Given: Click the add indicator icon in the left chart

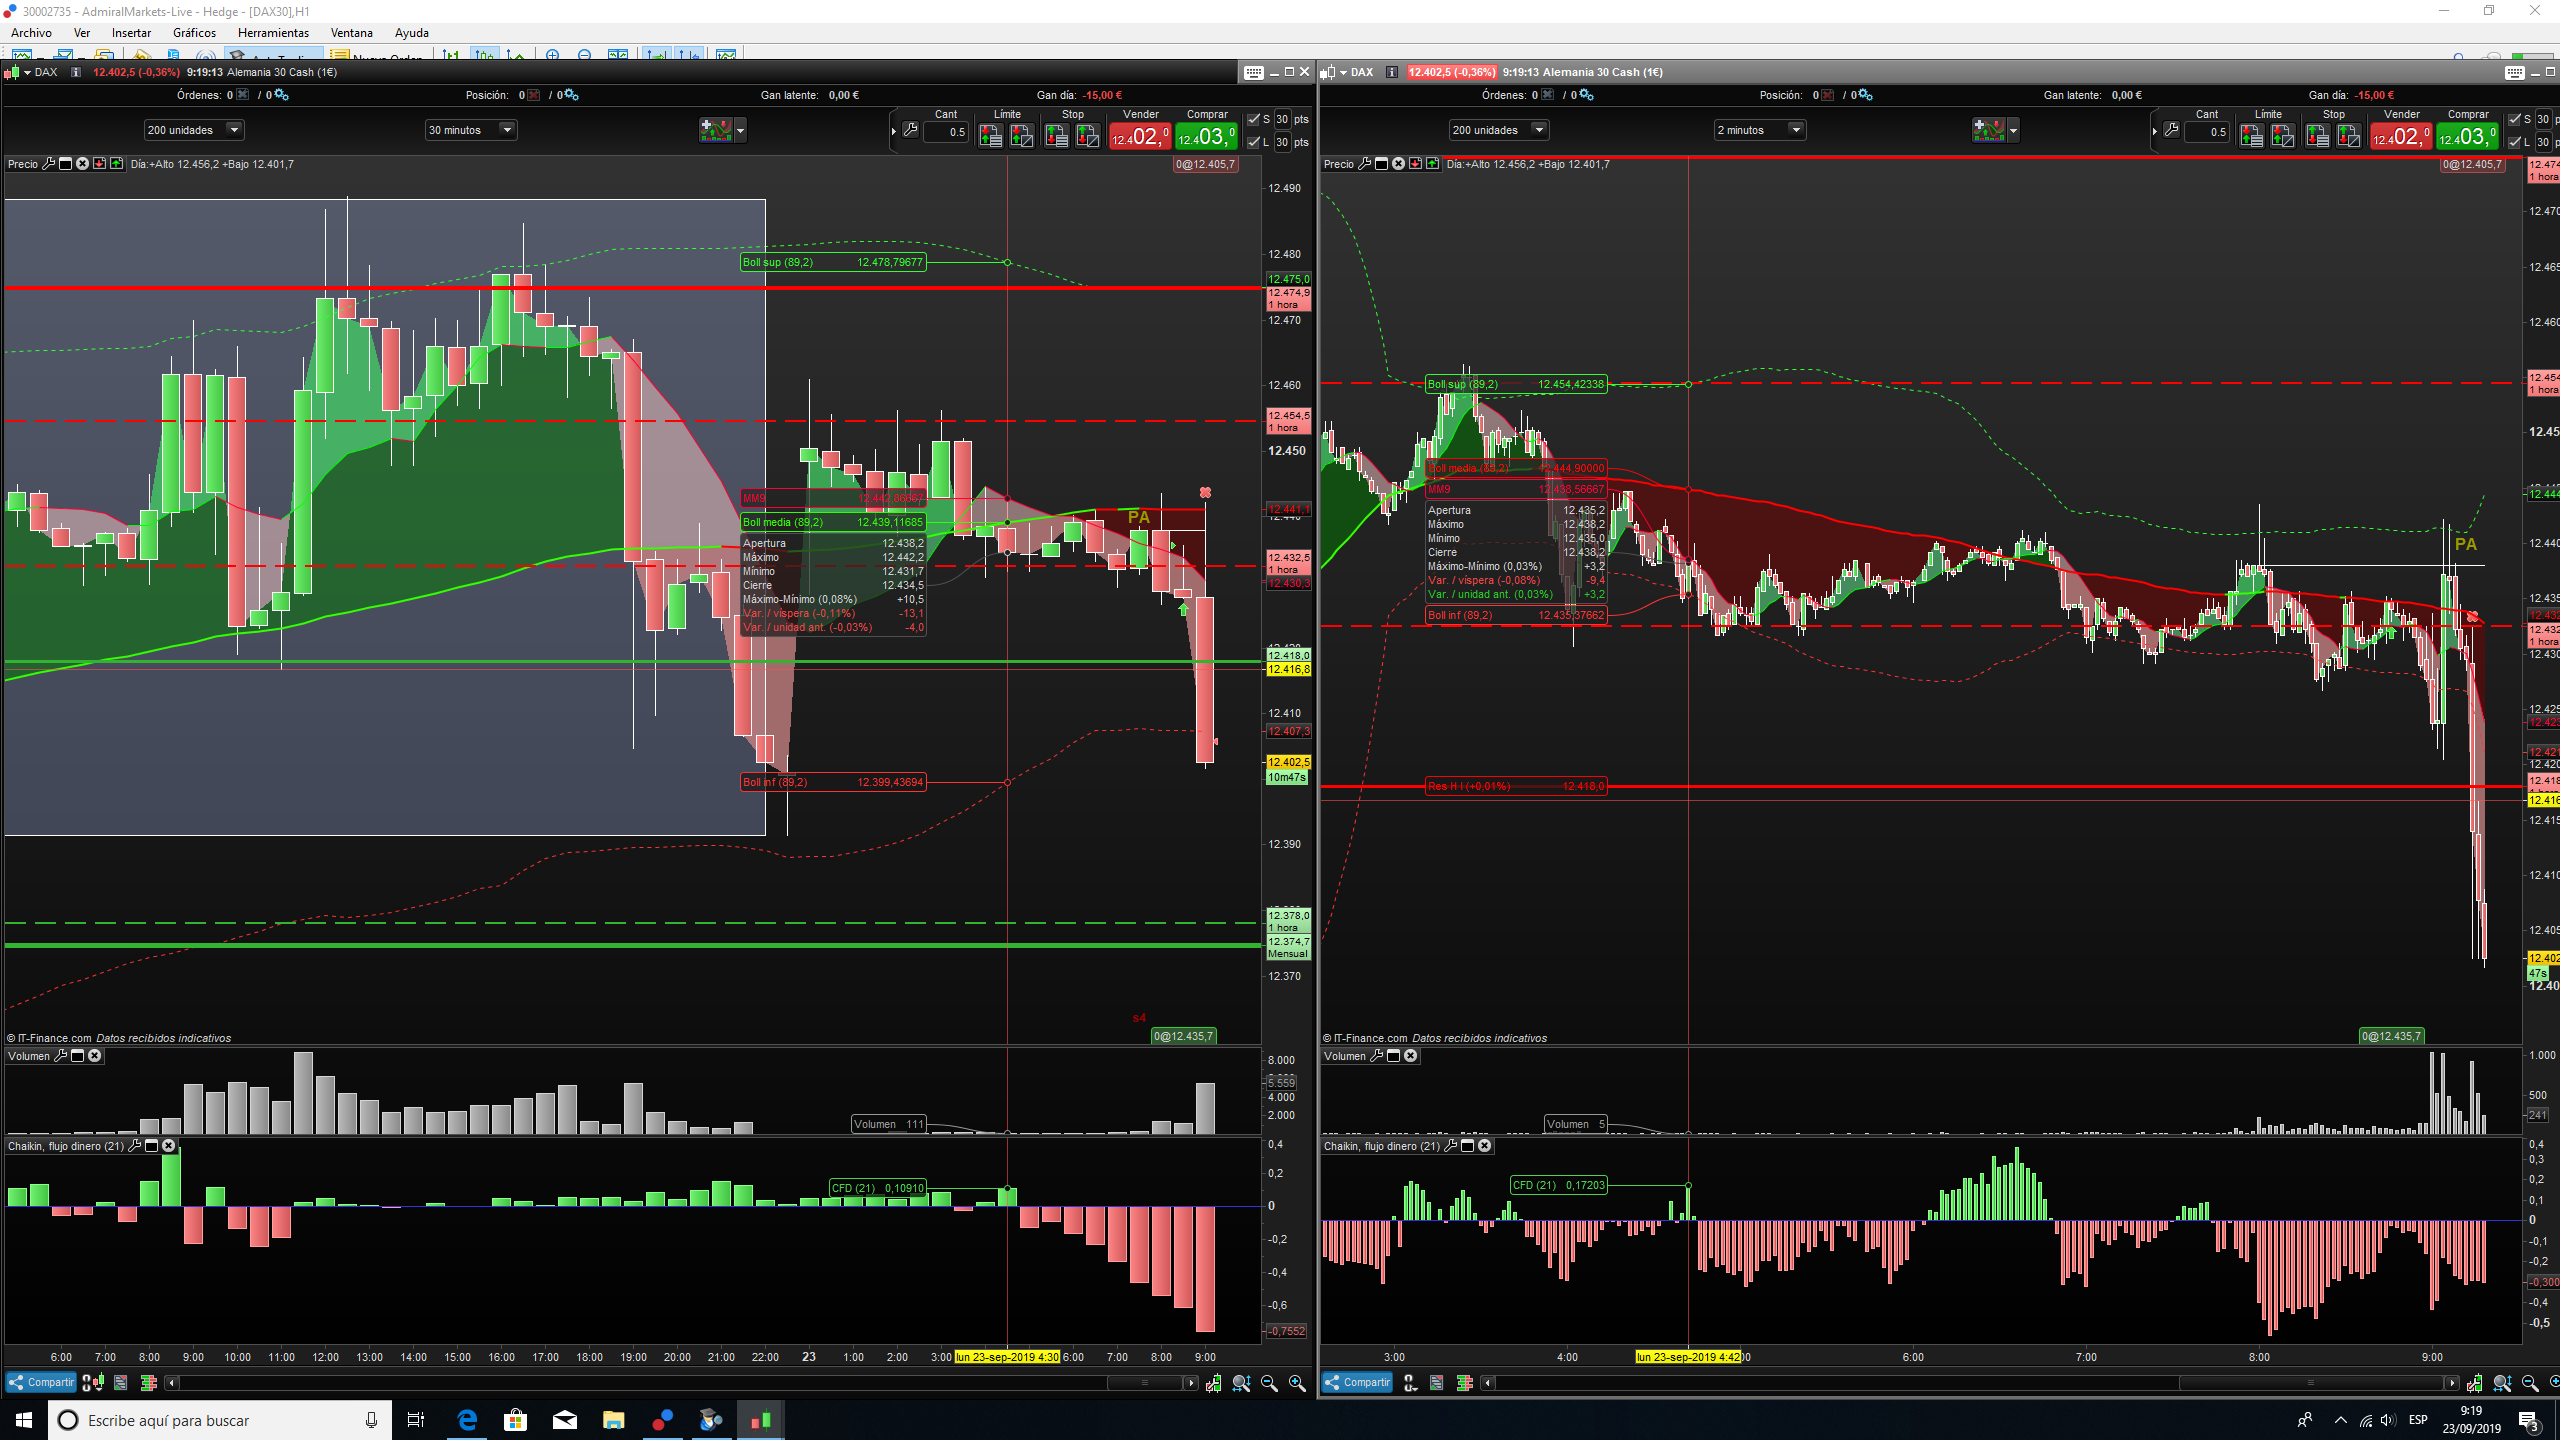Looking at the screenshot, I should pyautogui.click(x=715, y=130).
